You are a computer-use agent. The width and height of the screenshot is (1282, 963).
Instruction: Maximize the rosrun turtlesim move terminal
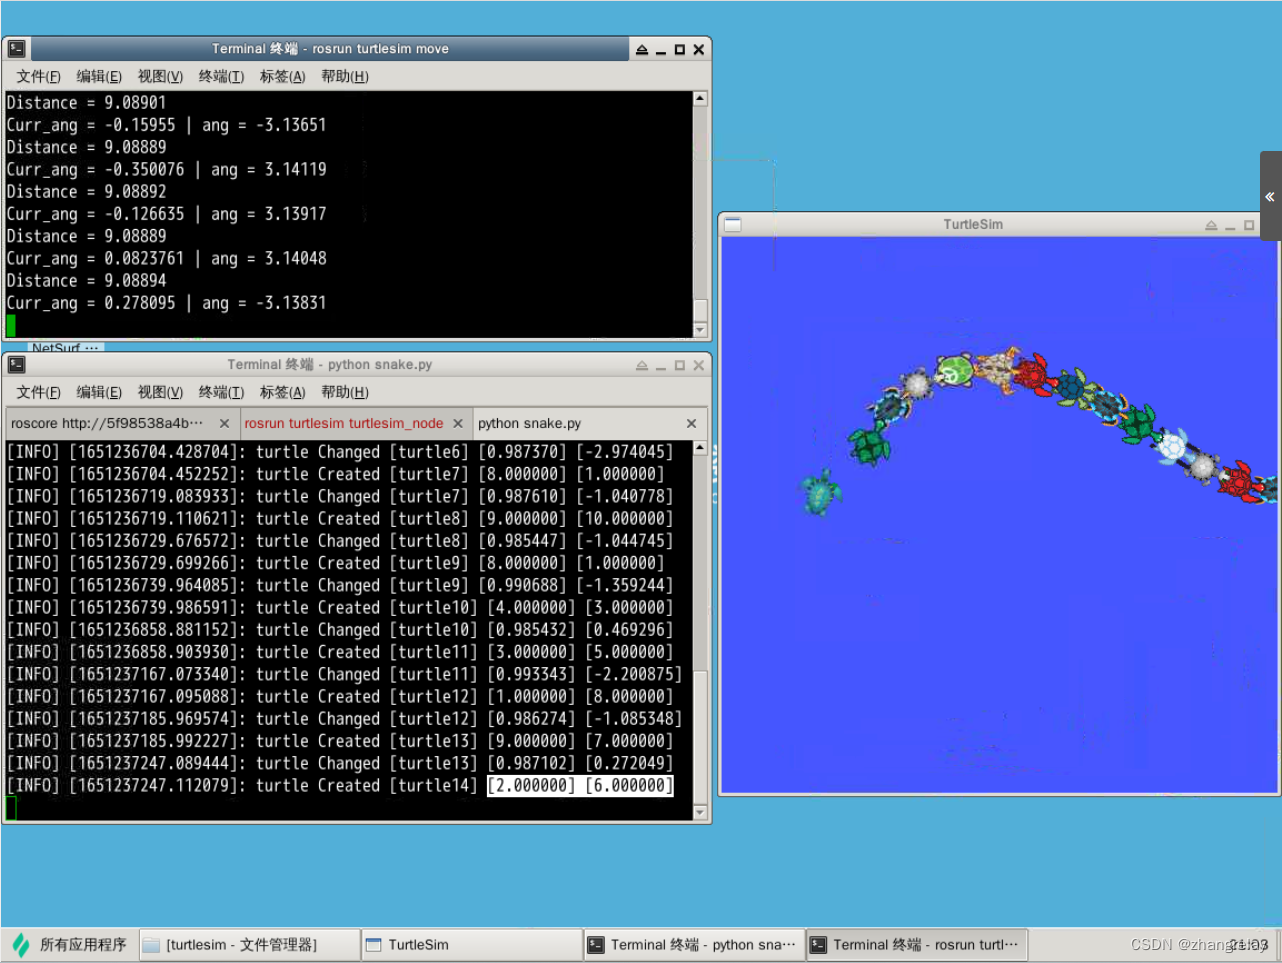tap(680, 49)
